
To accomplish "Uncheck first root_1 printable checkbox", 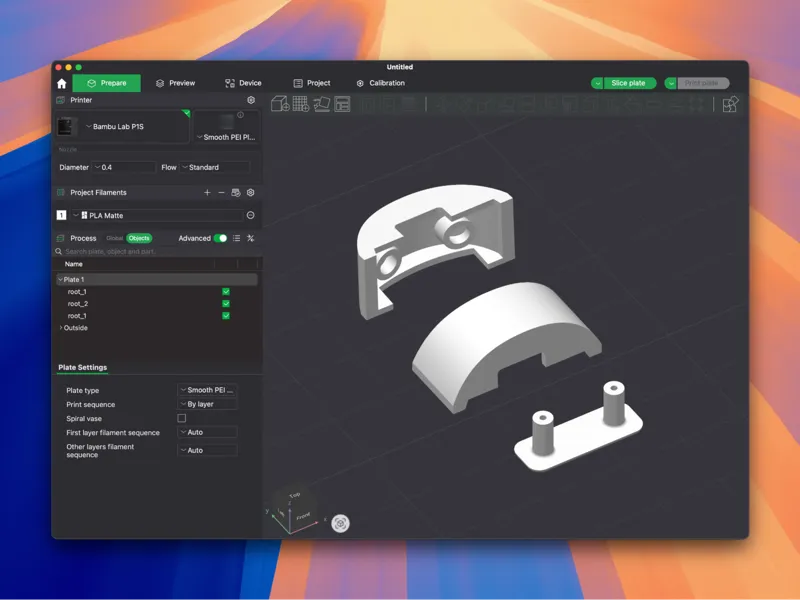I will click(226, 292).
